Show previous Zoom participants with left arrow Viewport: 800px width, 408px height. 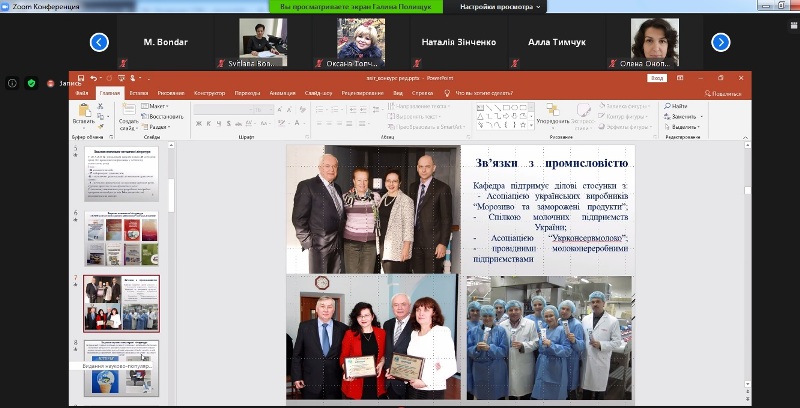99,42
